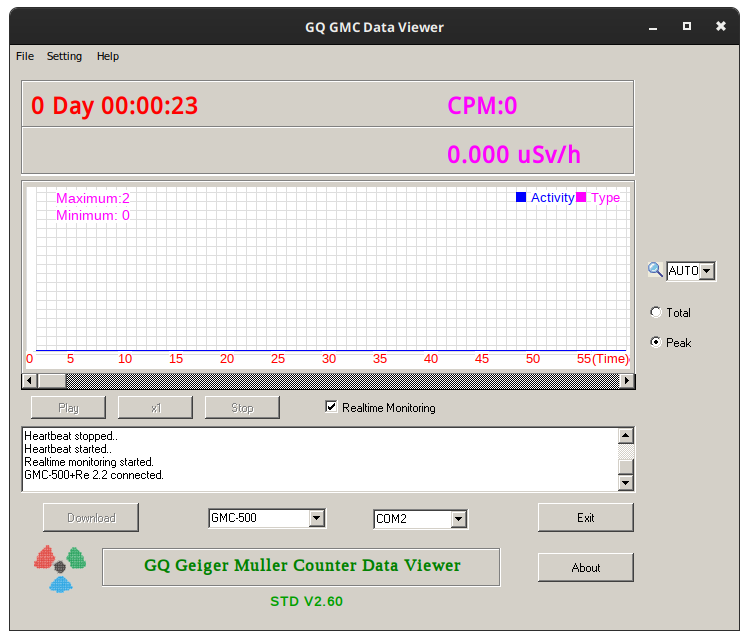Click the Stop button
The image size is (749, 640).
242,407
